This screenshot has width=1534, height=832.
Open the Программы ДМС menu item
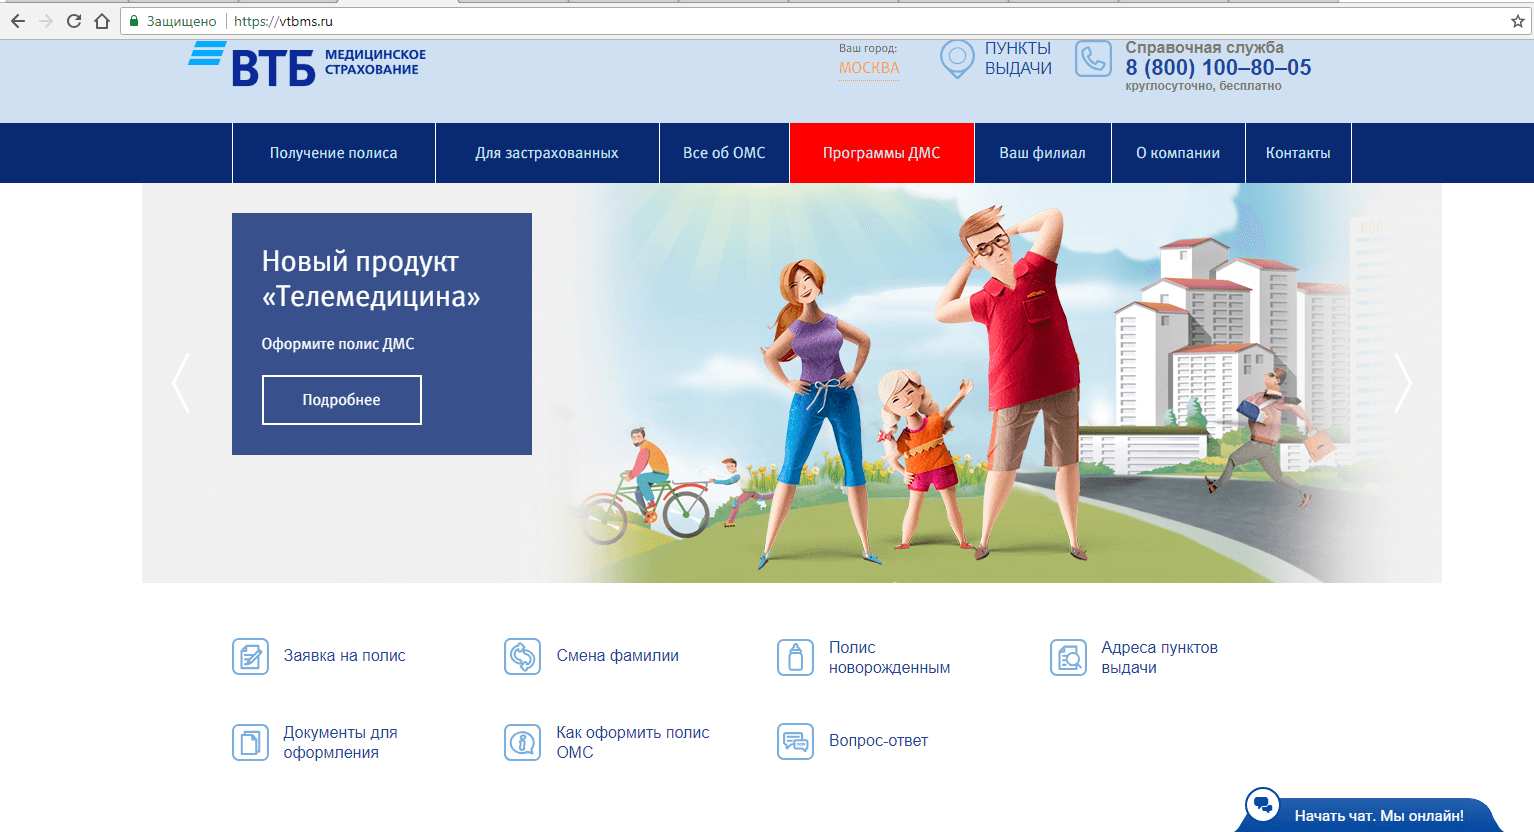881,153
